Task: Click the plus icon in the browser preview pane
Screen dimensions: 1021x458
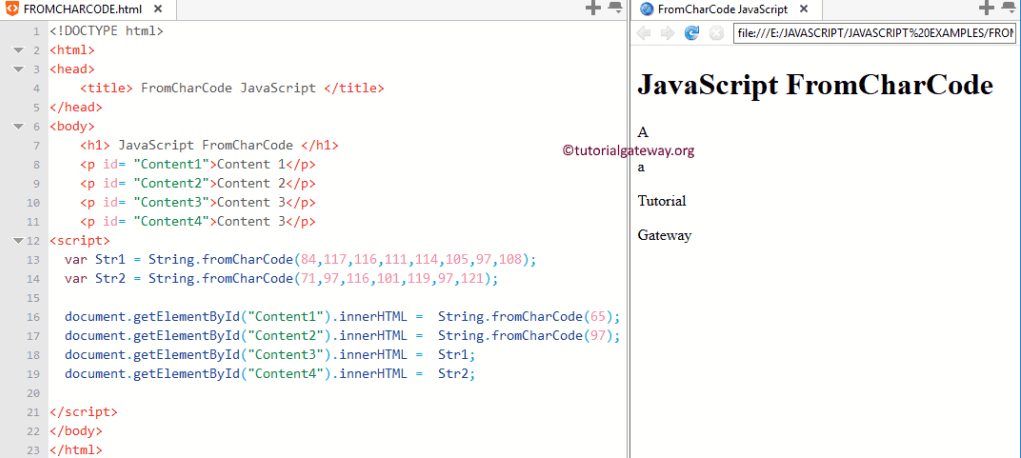Action: 986,8
